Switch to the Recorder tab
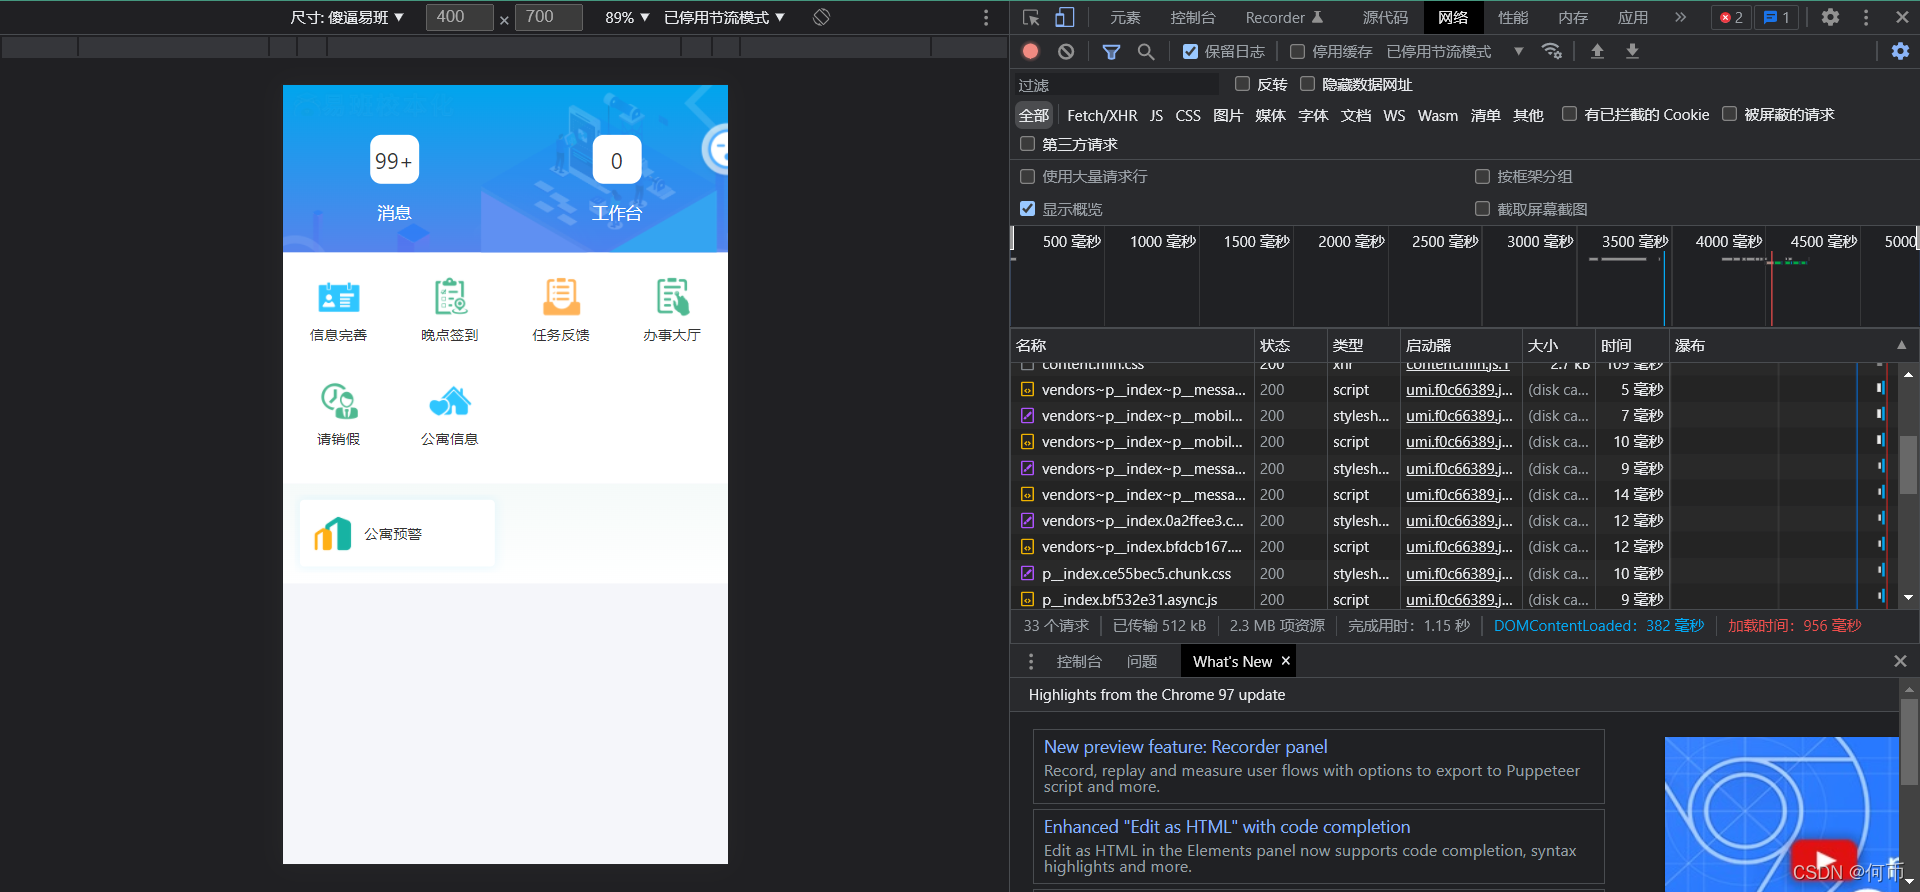This screenshot has height=892, width=1920. coord(1284,17)
